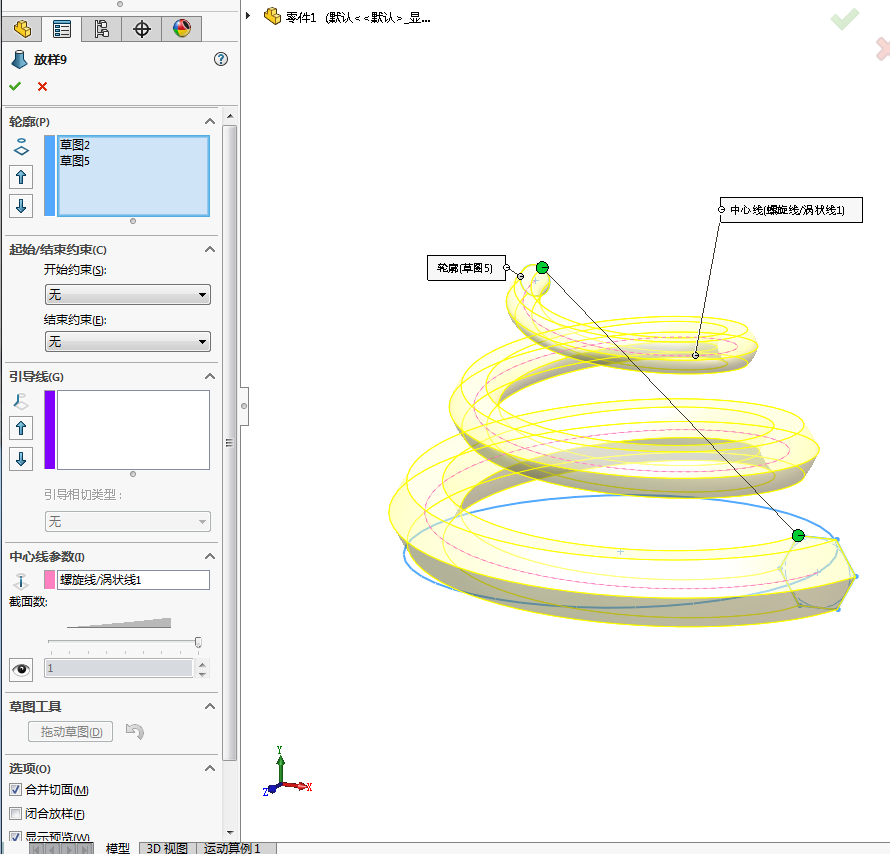Click the panel scrollbar up arrow
Image resolution: width=890 pixels, height=854 pixels.
[230, 116]
